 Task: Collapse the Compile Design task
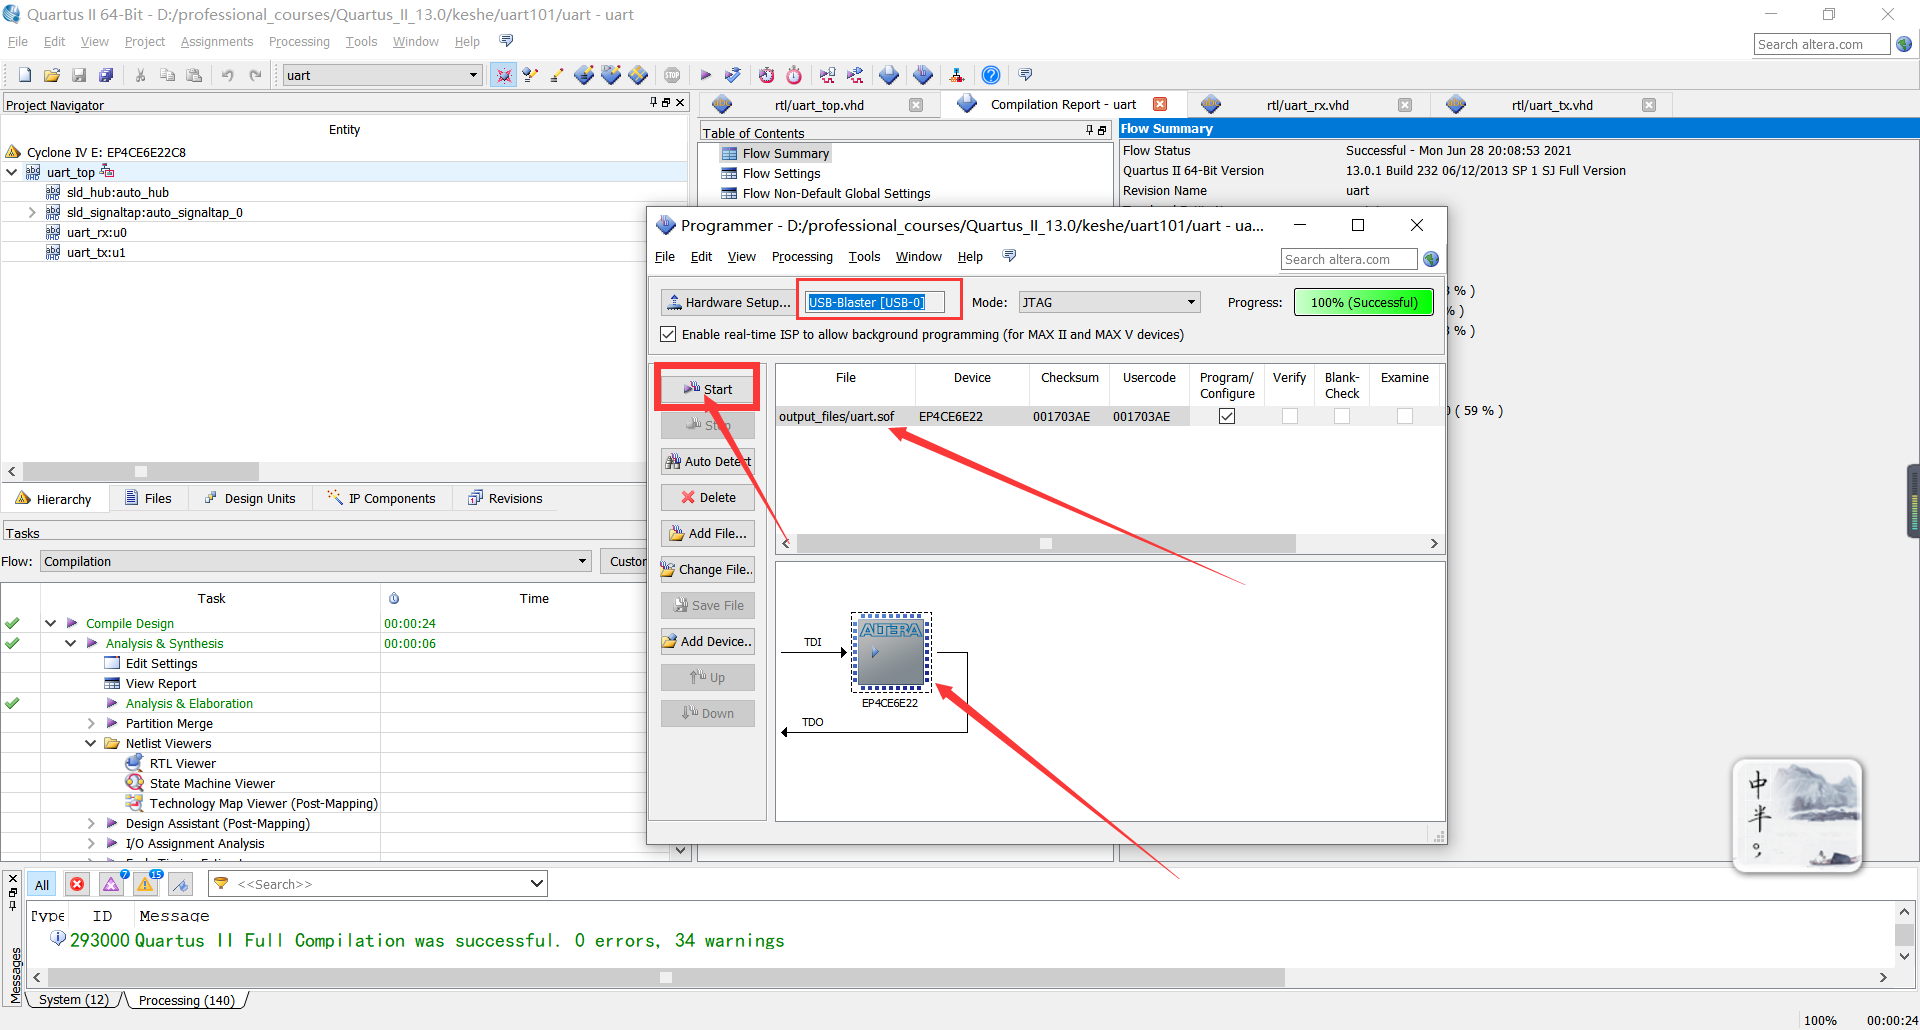point(50,623)
